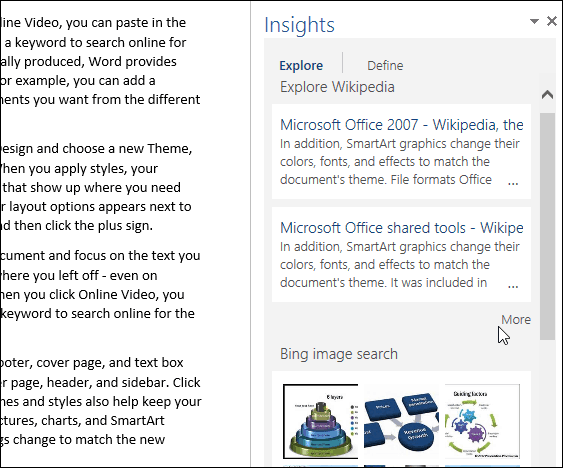Click the Bing image search heading
Screen dimensions: 563x468
[x=339, y=354]
